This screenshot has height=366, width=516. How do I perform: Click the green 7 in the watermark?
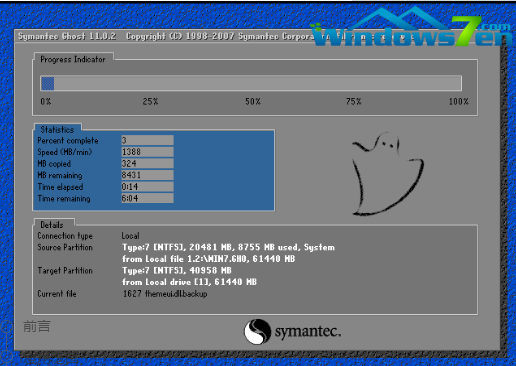466,31
